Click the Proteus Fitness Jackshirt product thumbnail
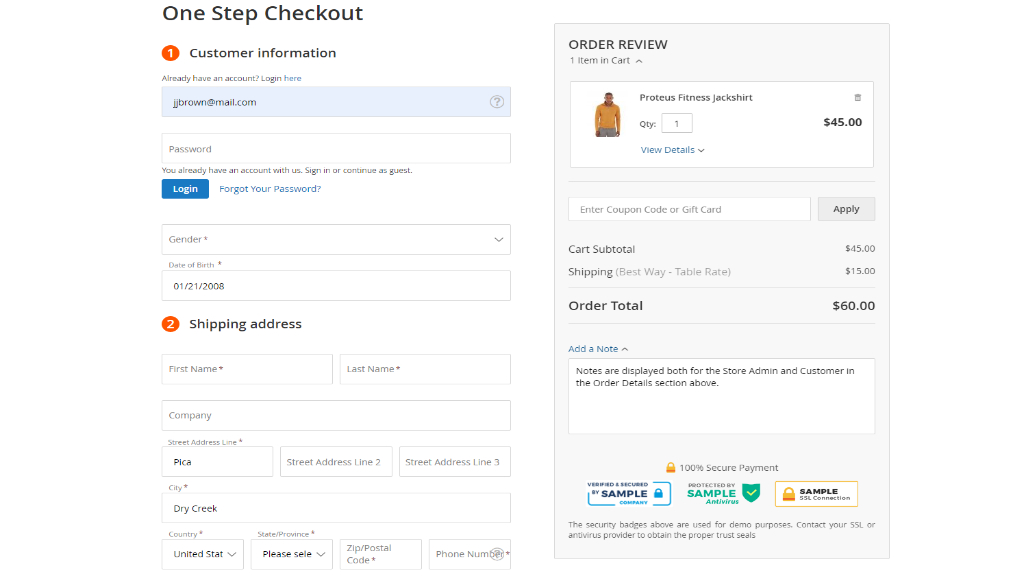Viewport: 1024px width, 576px height. [607, 115]
